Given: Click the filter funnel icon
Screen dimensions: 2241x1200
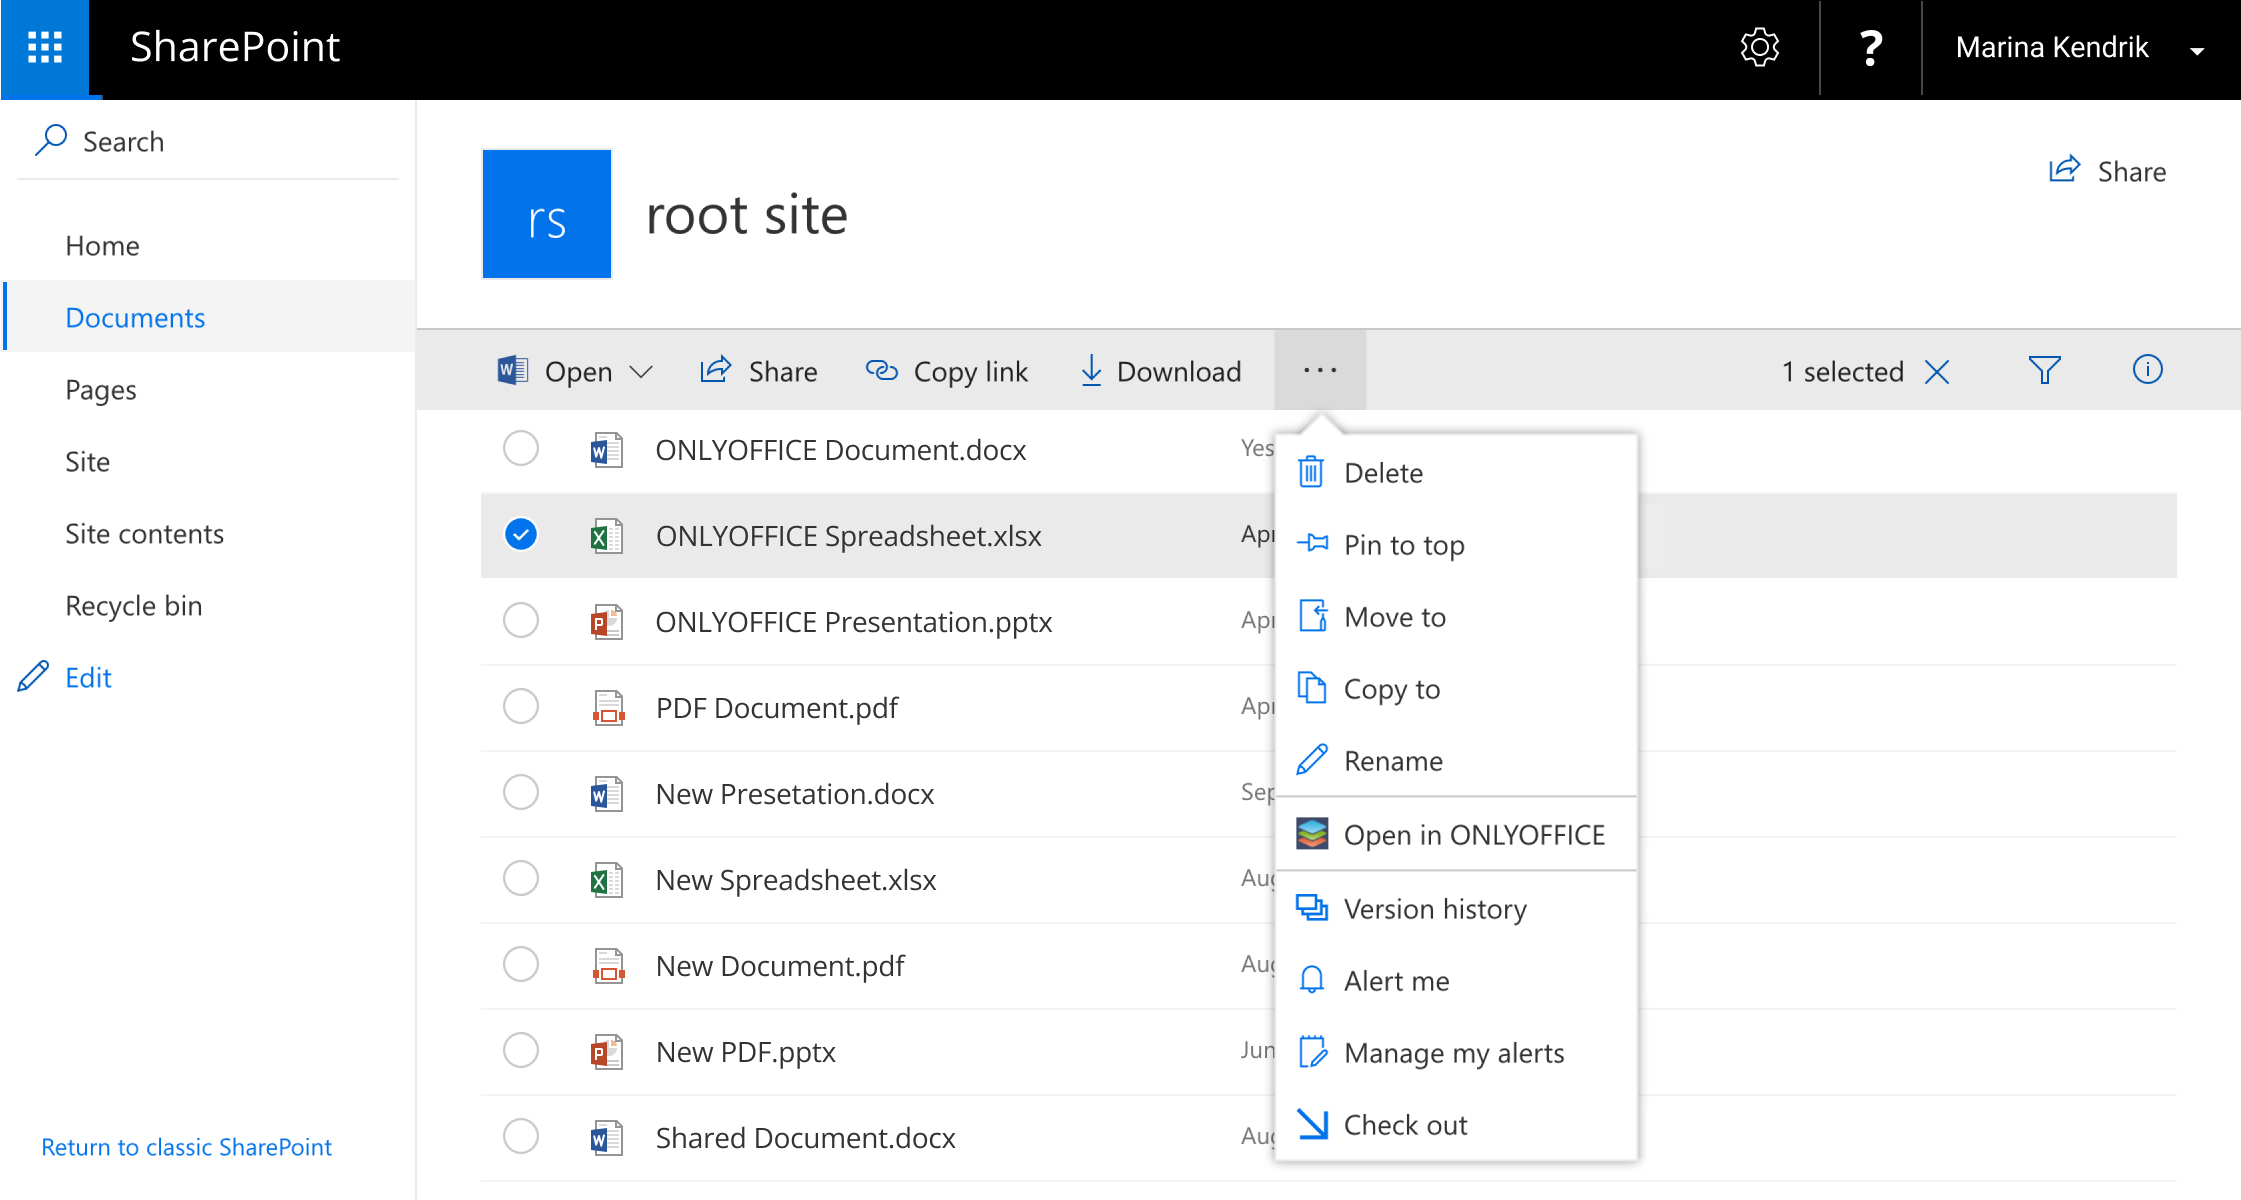Looking at the screenshot, I should click(x=2045, y=370).
